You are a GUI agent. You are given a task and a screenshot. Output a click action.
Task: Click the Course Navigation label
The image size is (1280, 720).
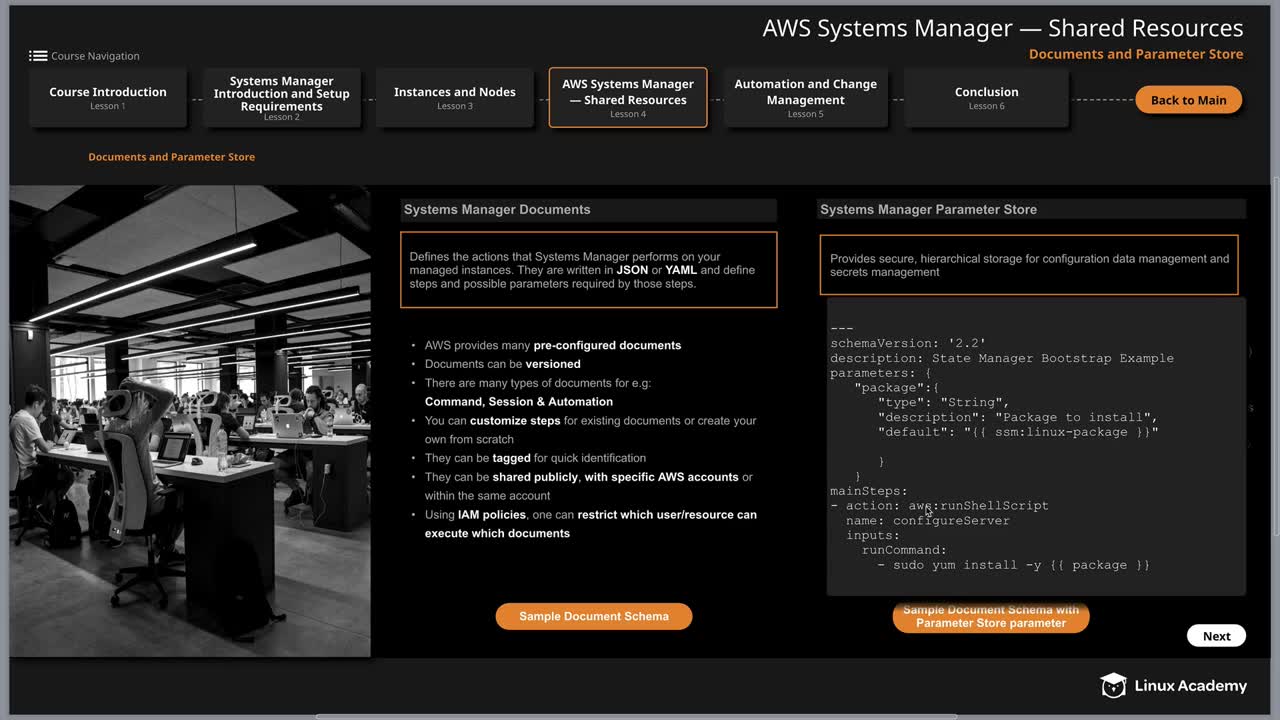pos(95,56)
